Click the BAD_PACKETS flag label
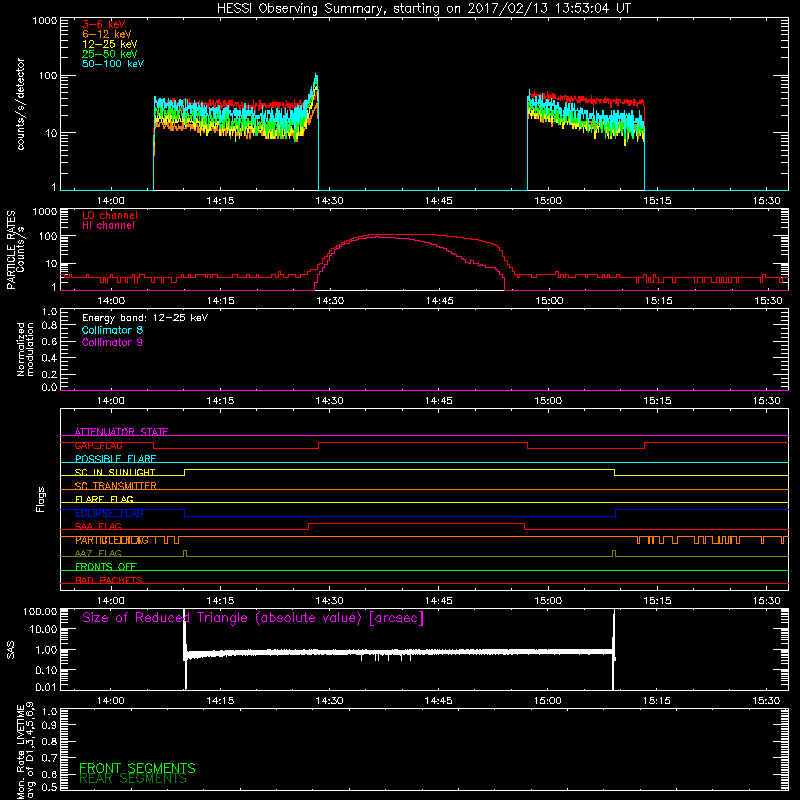This screenshot has width=800, height=800. coord(109,581)
